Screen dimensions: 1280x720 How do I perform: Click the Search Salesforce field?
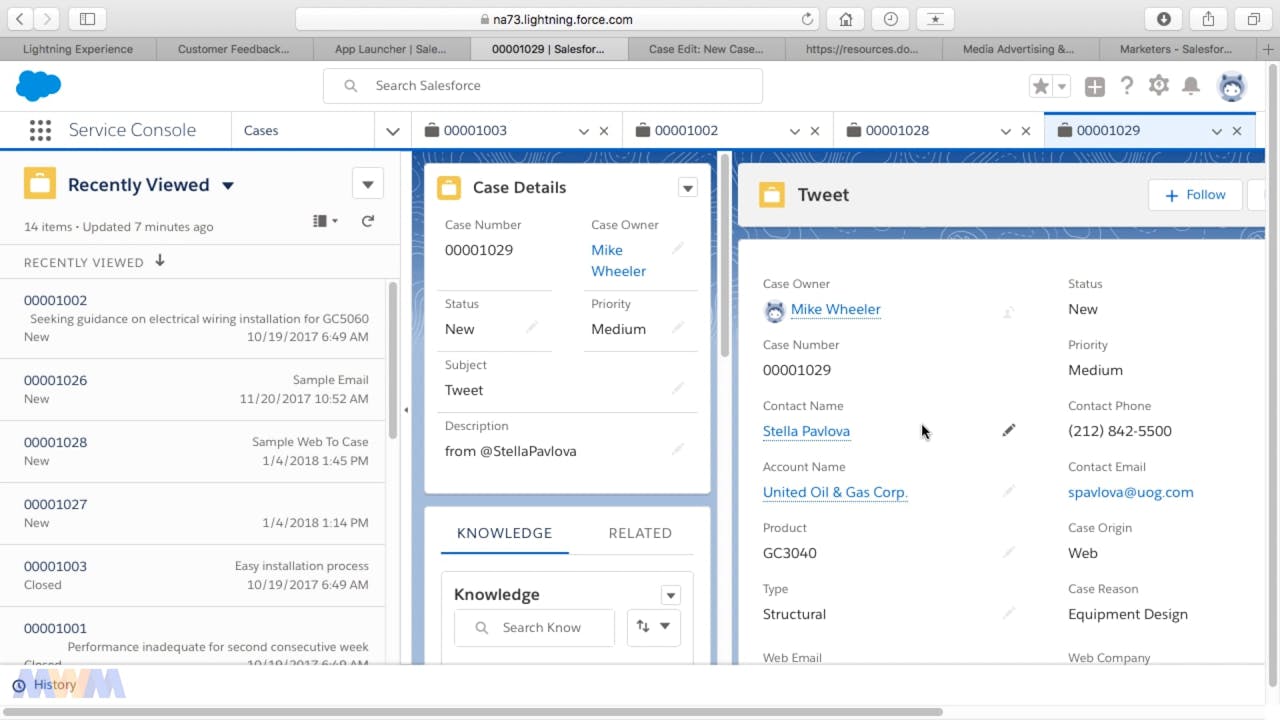[543, 86]
